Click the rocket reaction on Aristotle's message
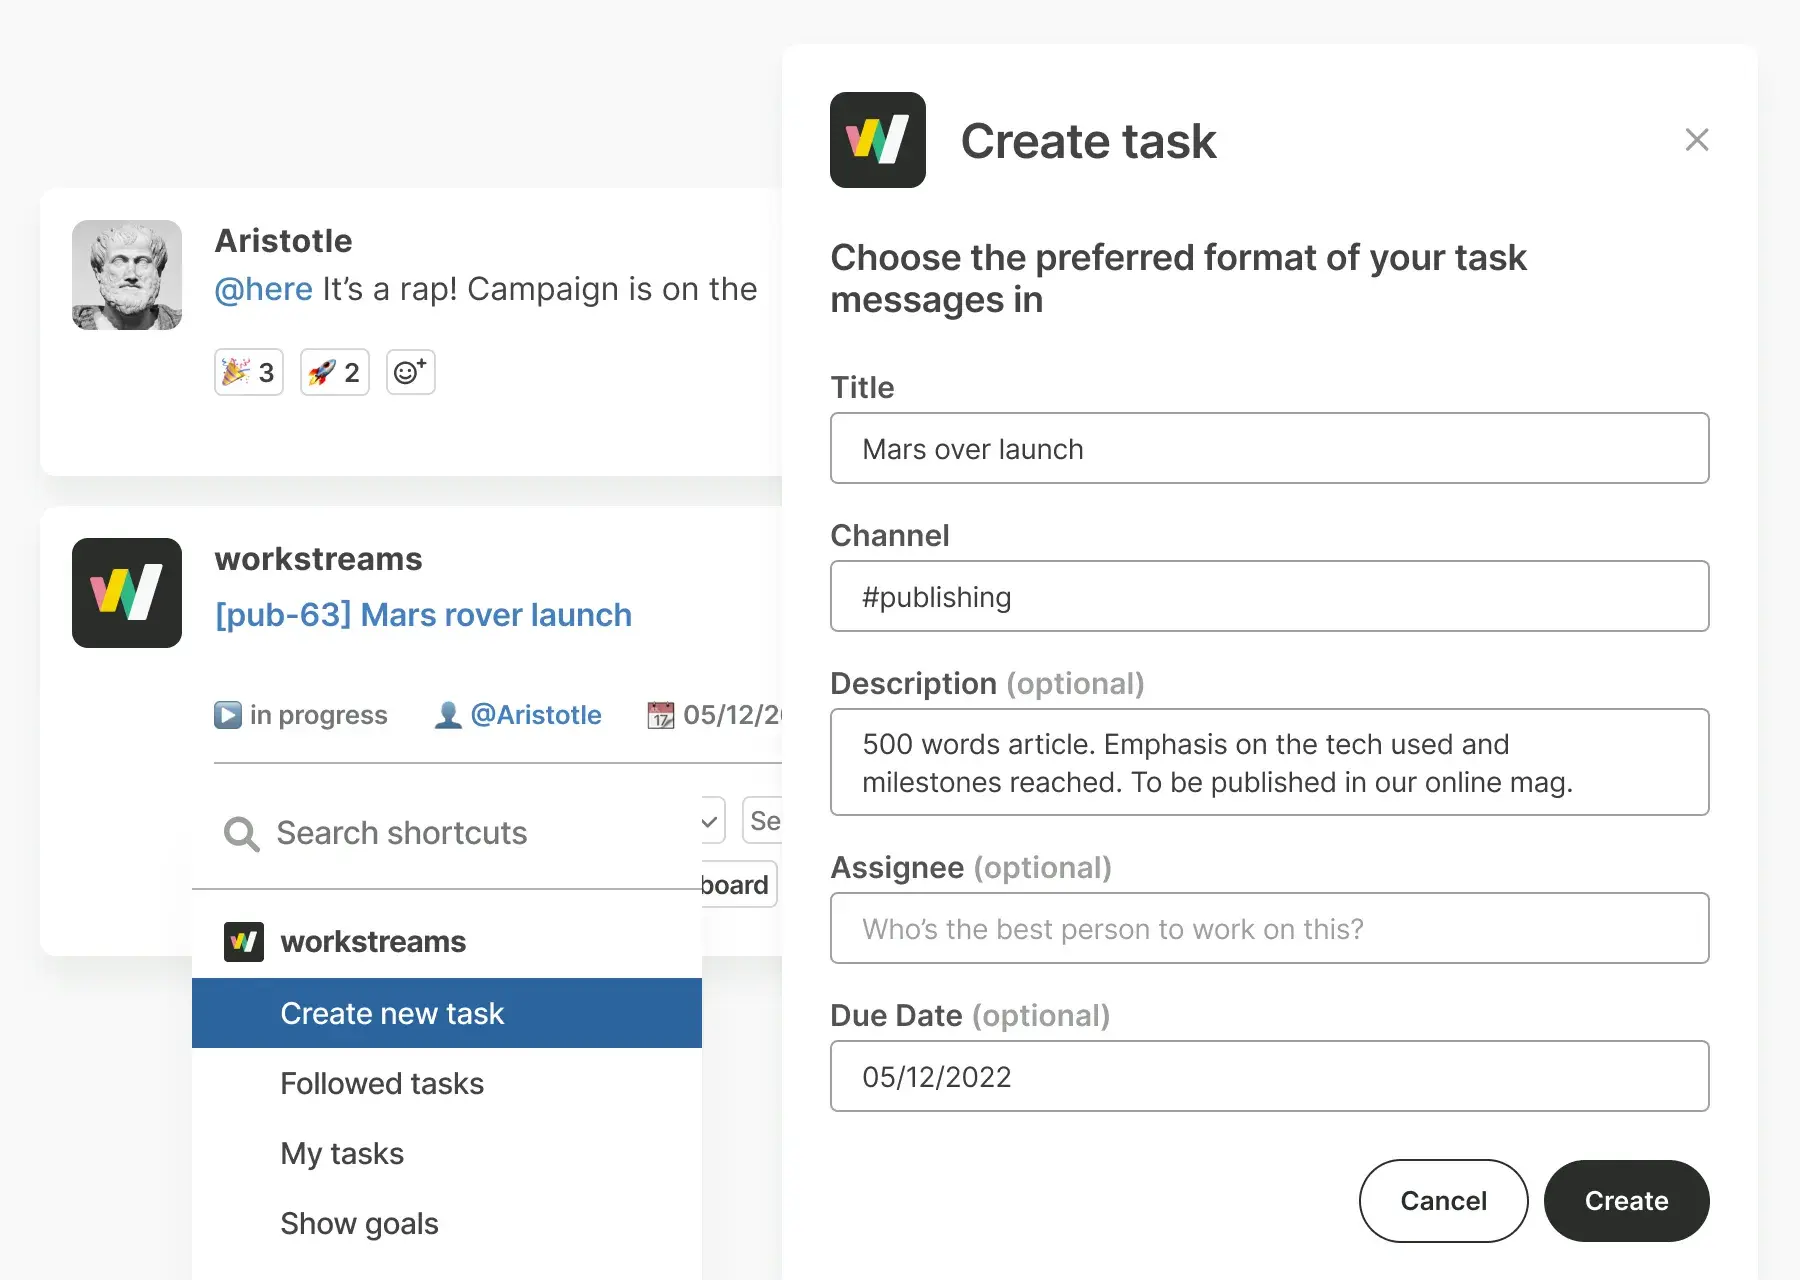 tap(333, 372)
